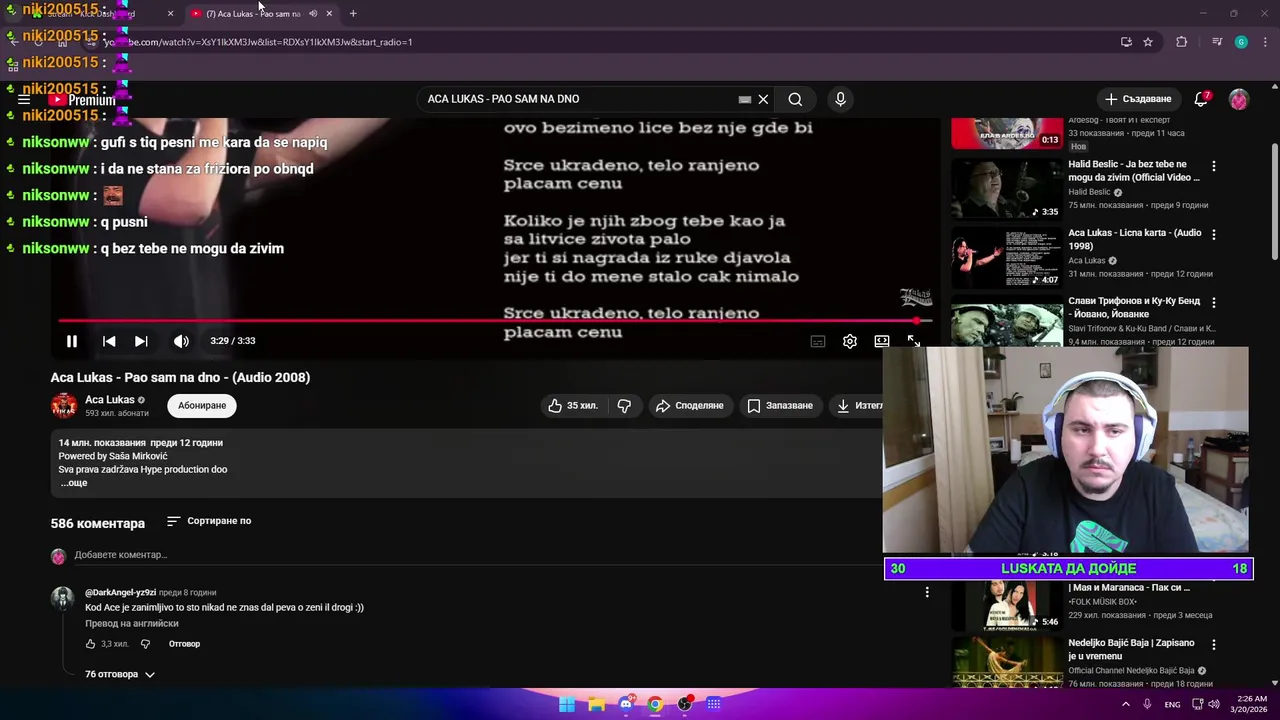Open OBS Studio from taskbar
The height and width of the screenshot is (720, 1280).
pyautogui.click(x=684, y=704)
